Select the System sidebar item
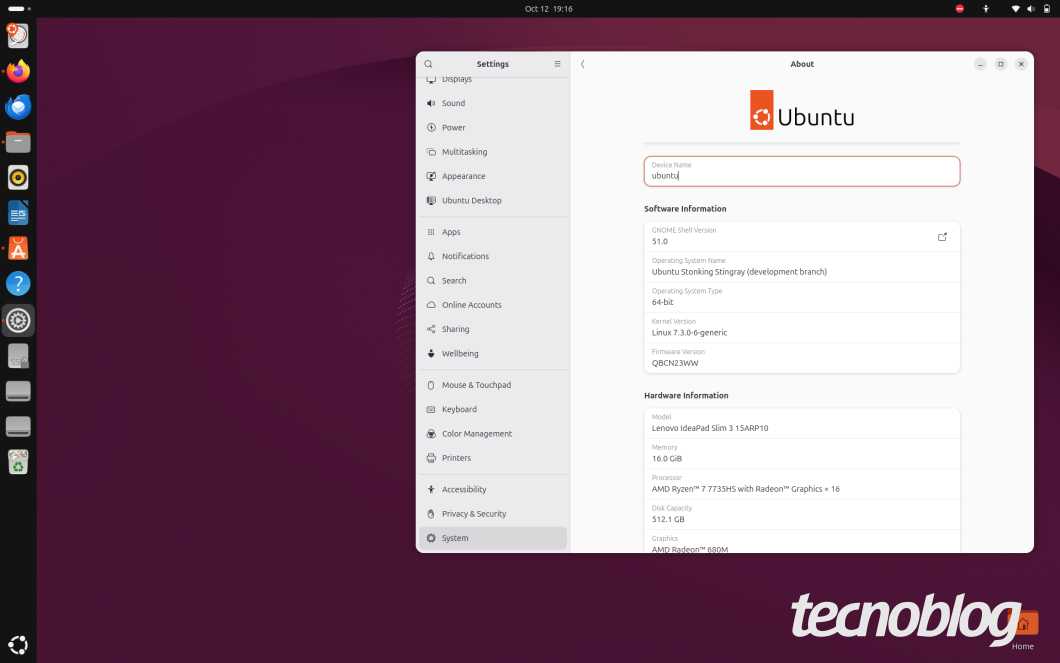1060x663 pixels. 493,538
